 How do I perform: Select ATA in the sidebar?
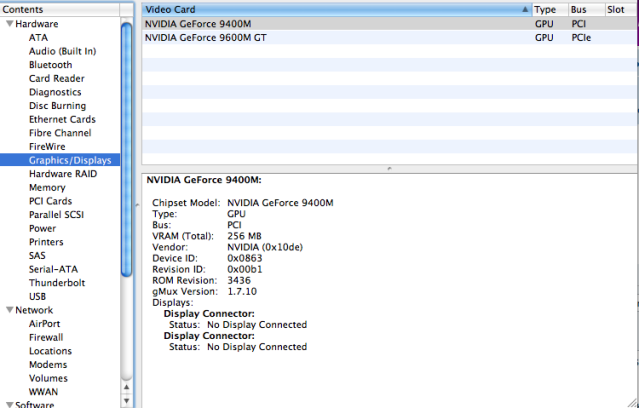pyautogui.click(x=38, y=37)
